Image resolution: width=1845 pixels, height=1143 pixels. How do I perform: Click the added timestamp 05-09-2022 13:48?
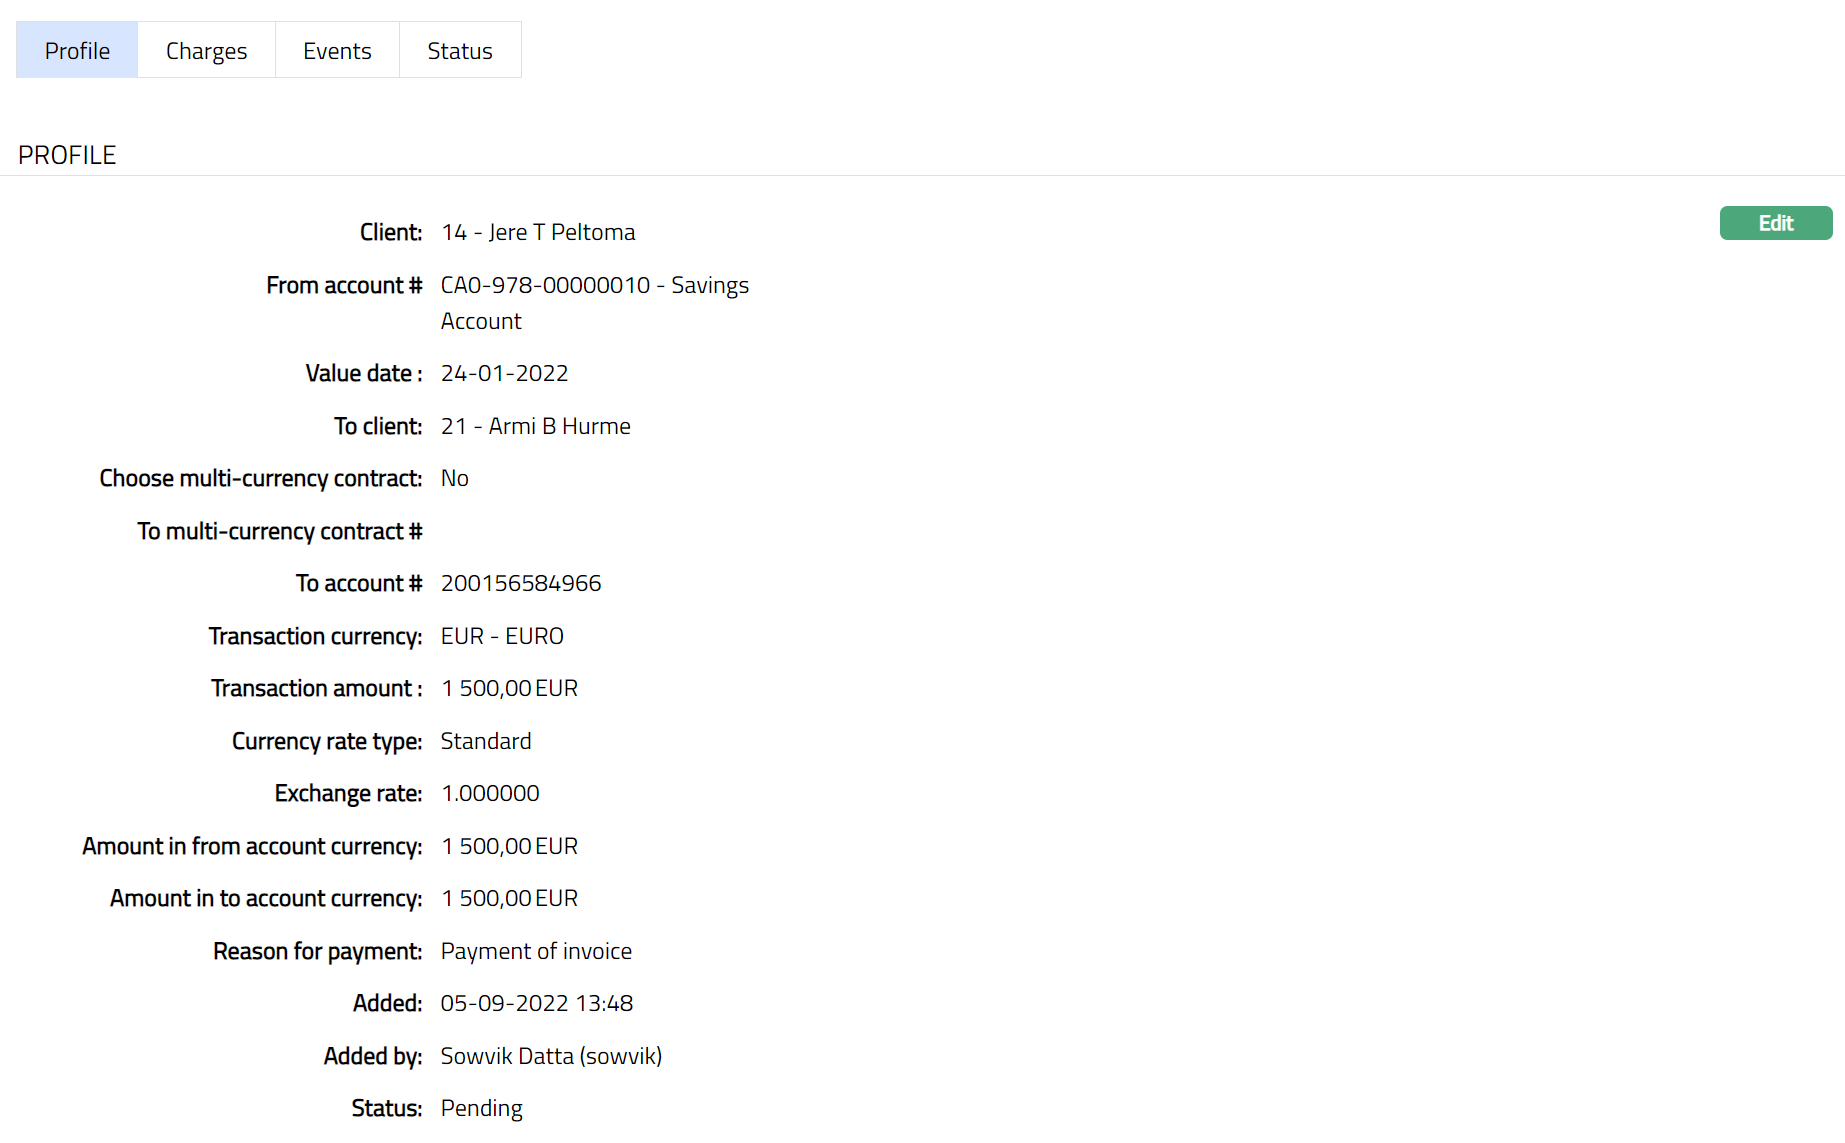[536, 1004]
